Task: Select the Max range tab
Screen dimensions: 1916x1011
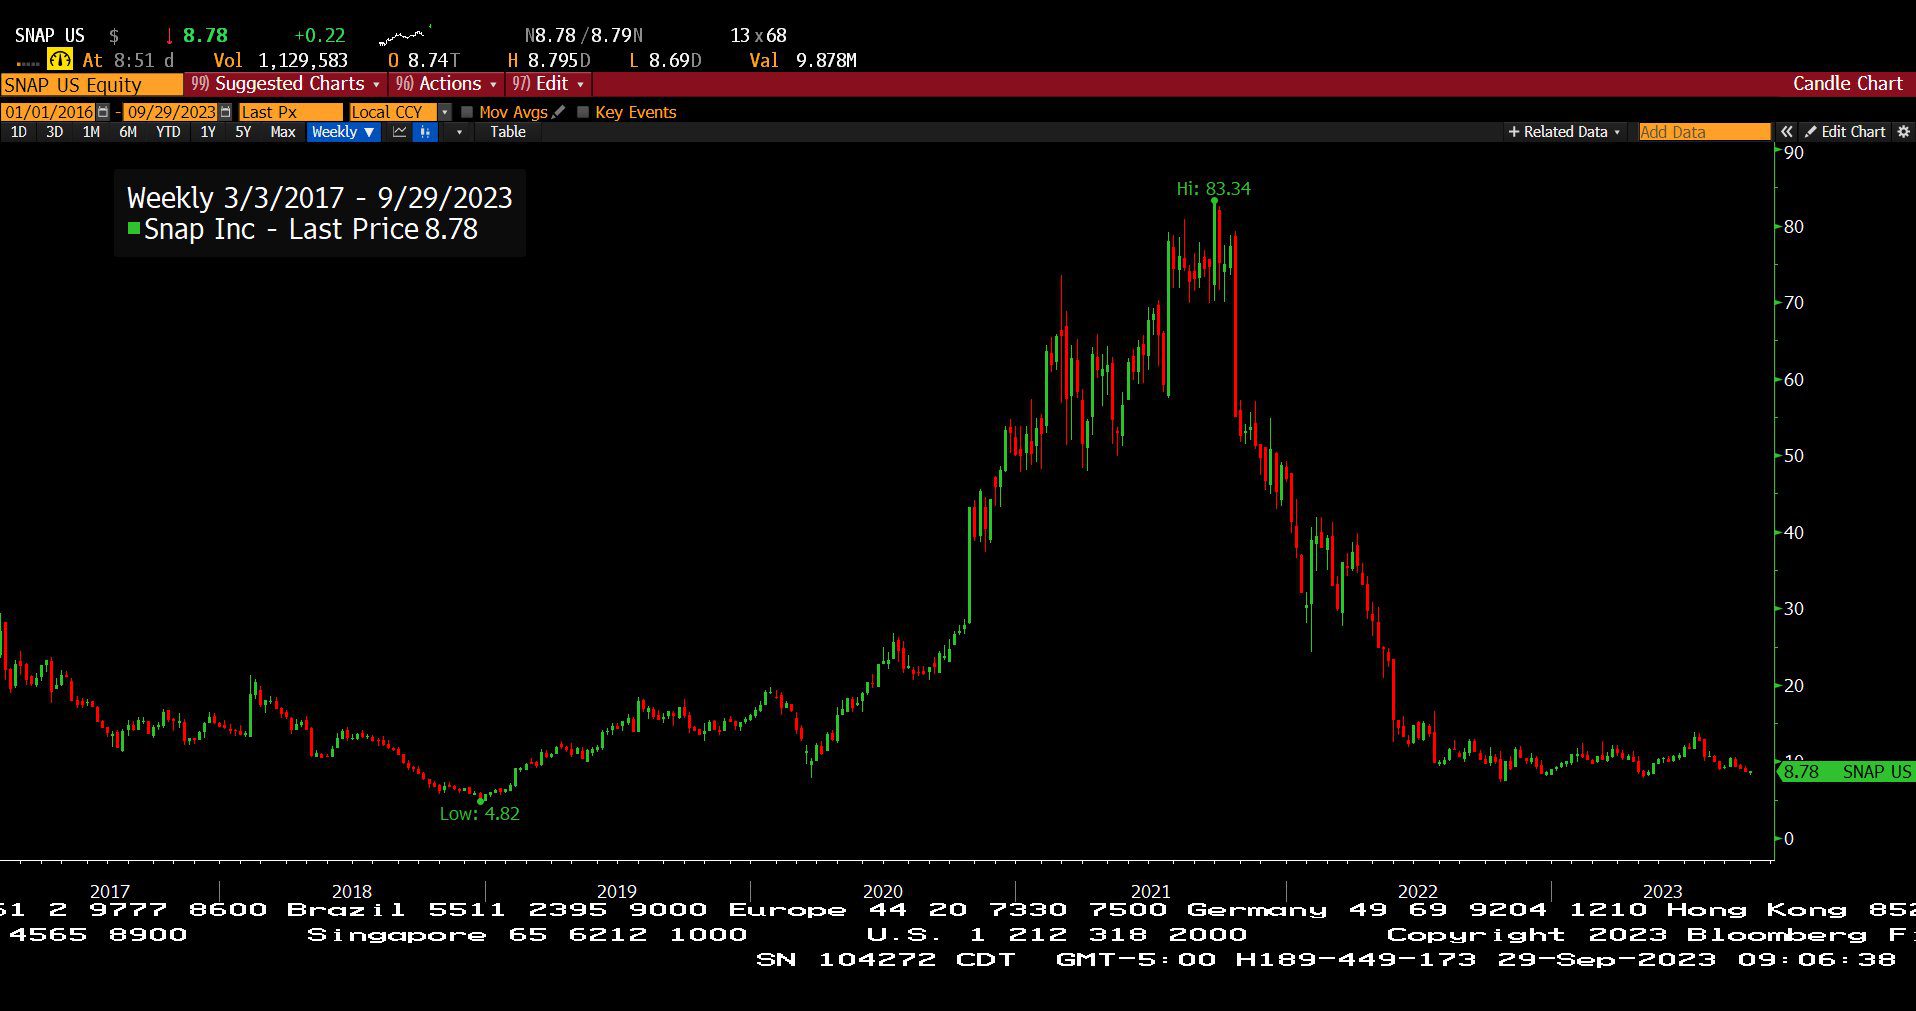Action: (x=283, y=132)
